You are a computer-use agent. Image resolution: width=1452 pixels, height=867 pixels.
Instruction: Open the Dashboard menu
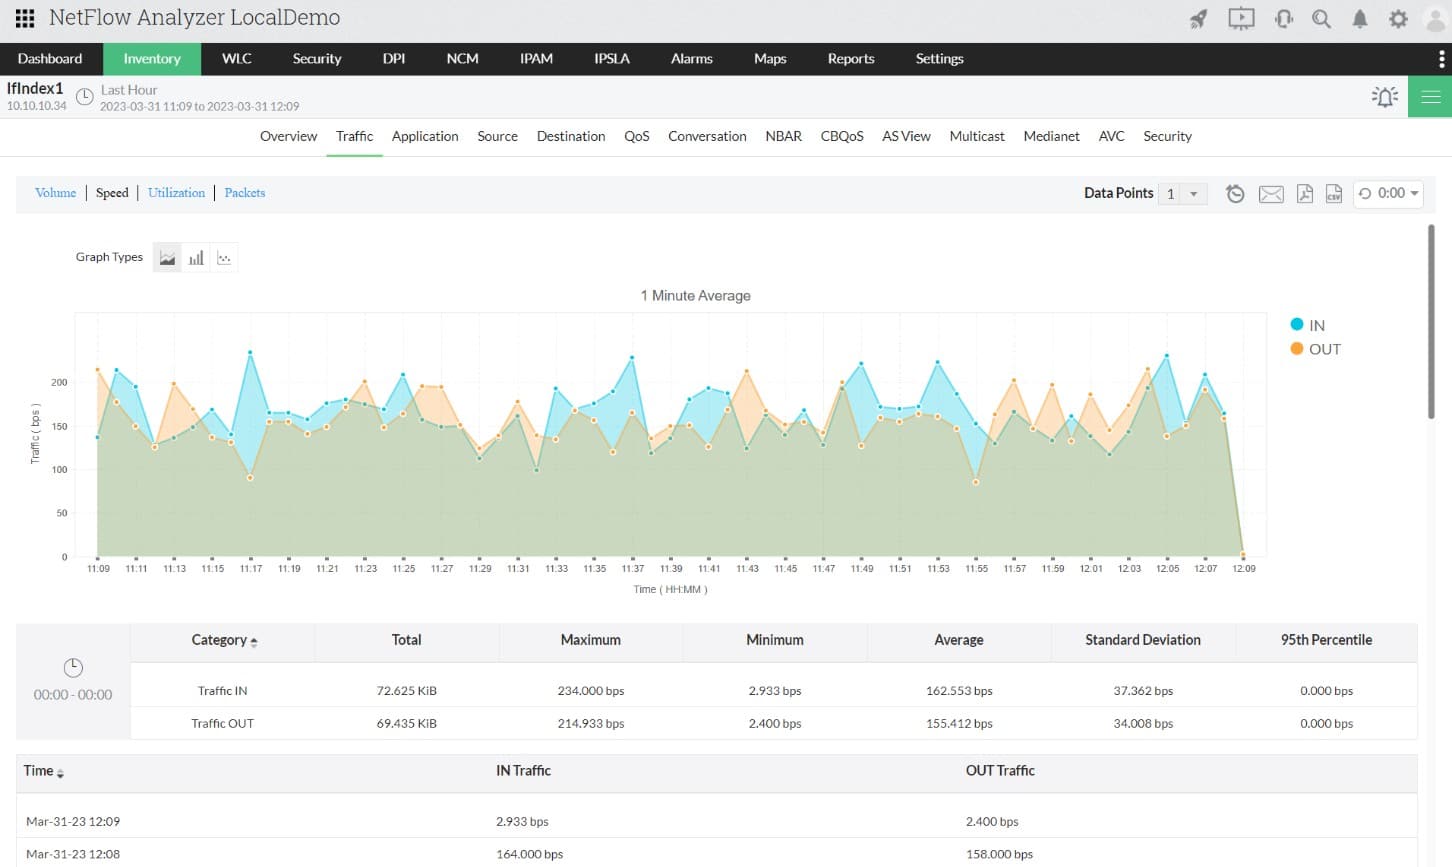tap(50, 59)
